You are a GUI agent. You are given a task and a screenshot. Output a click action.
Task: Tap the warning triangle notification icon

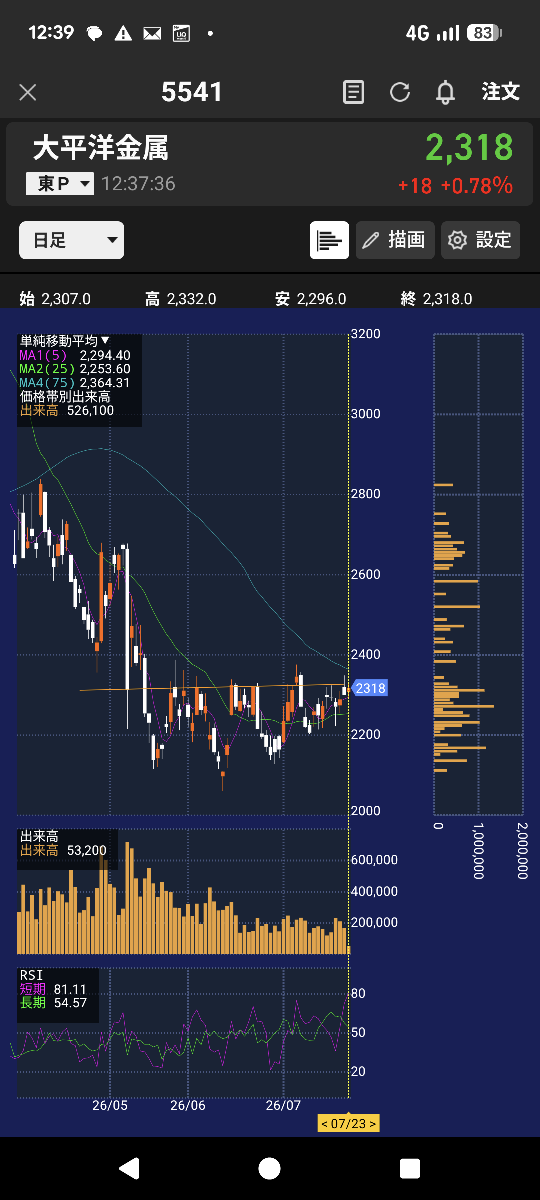coord(123,33)
